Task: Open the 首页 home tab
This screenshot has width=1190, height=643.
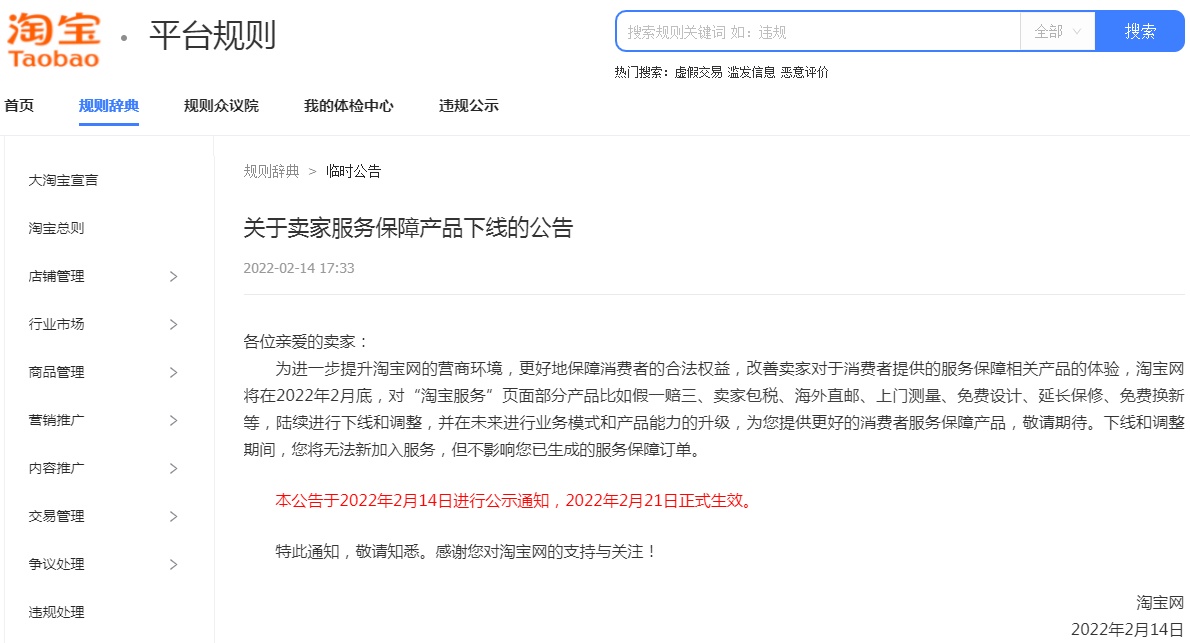Action: (x=19, y=106)
